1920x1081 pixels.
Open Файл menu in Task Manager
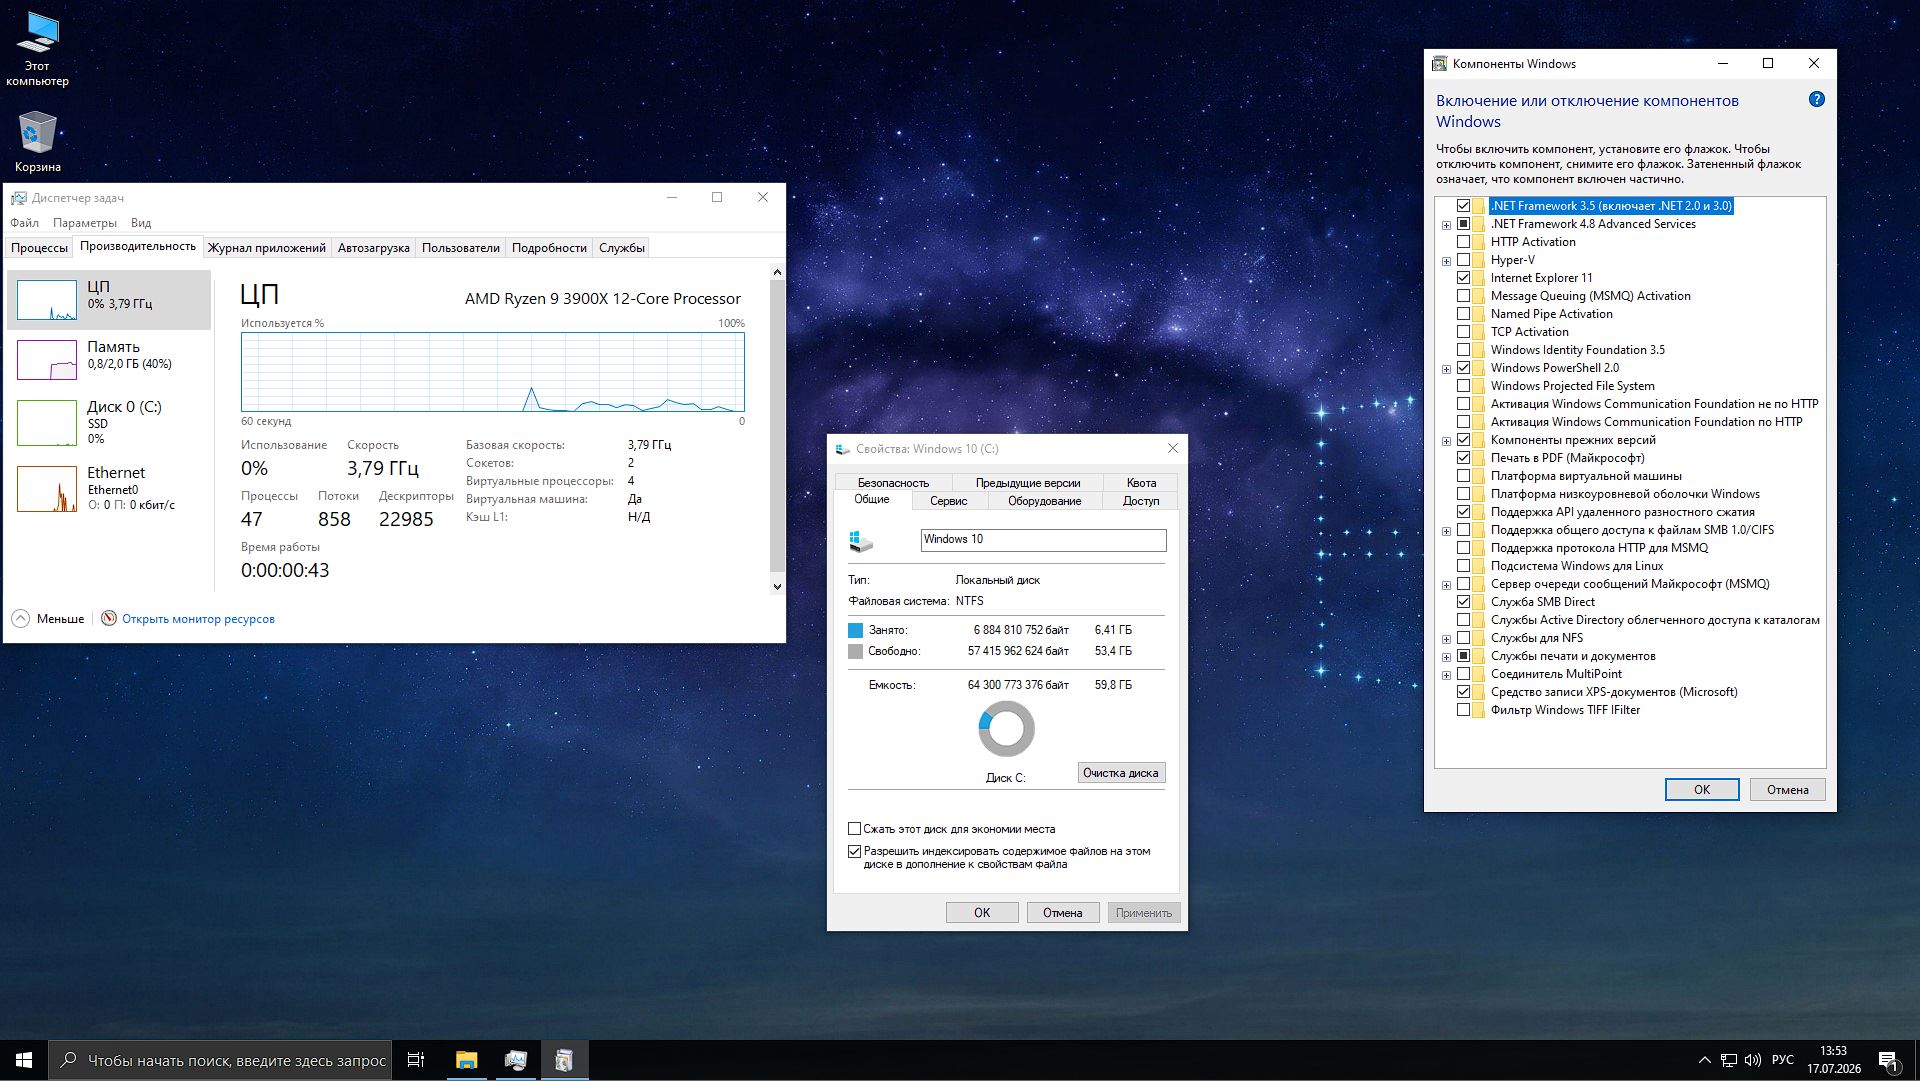24,223
